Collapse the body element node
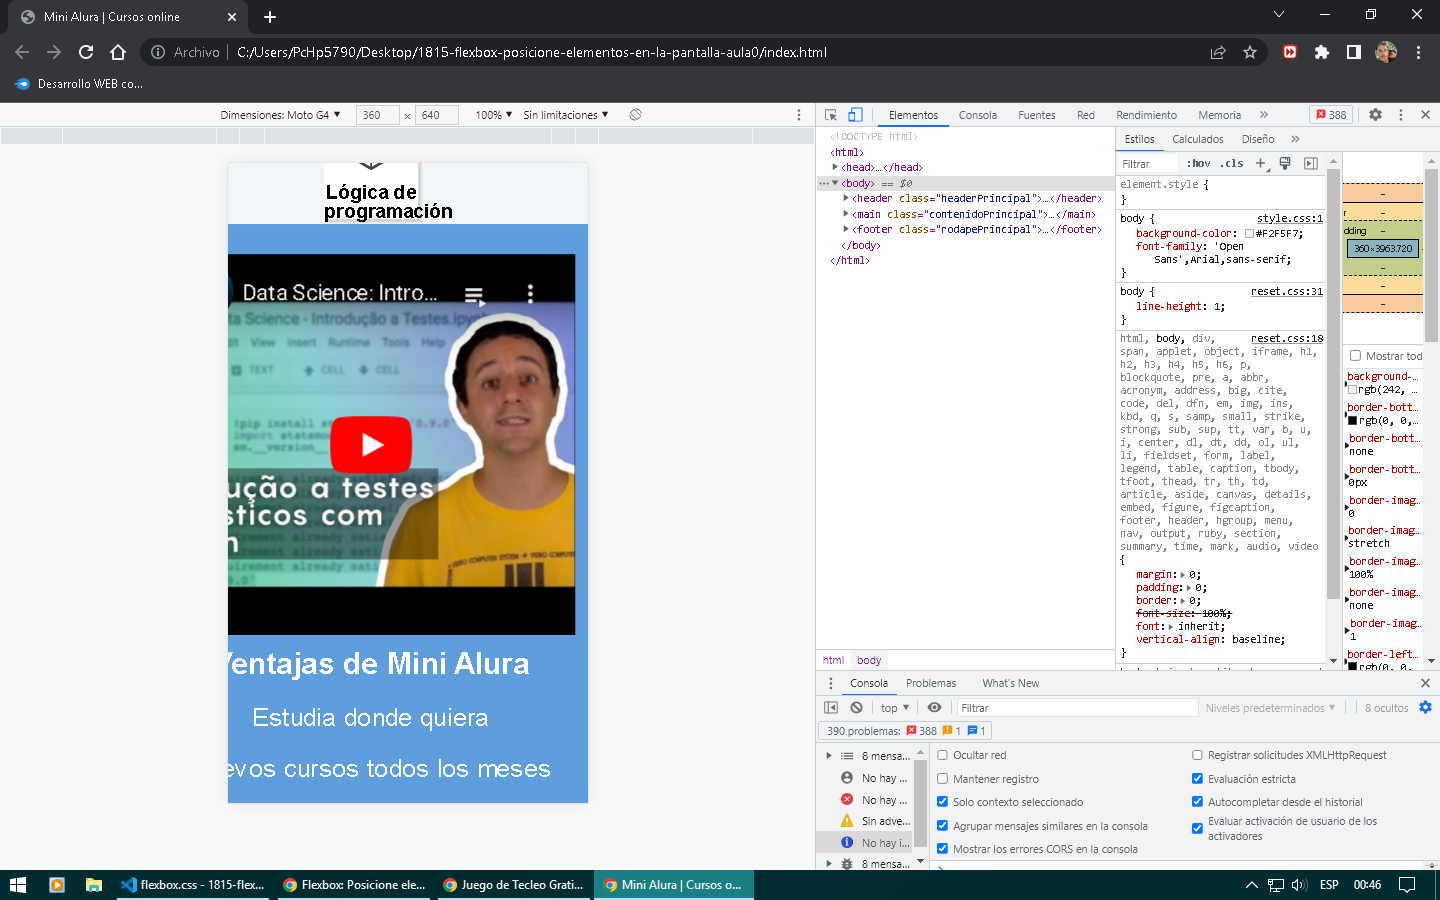The width and height of the screenshot is (1440, 900). 835,183
